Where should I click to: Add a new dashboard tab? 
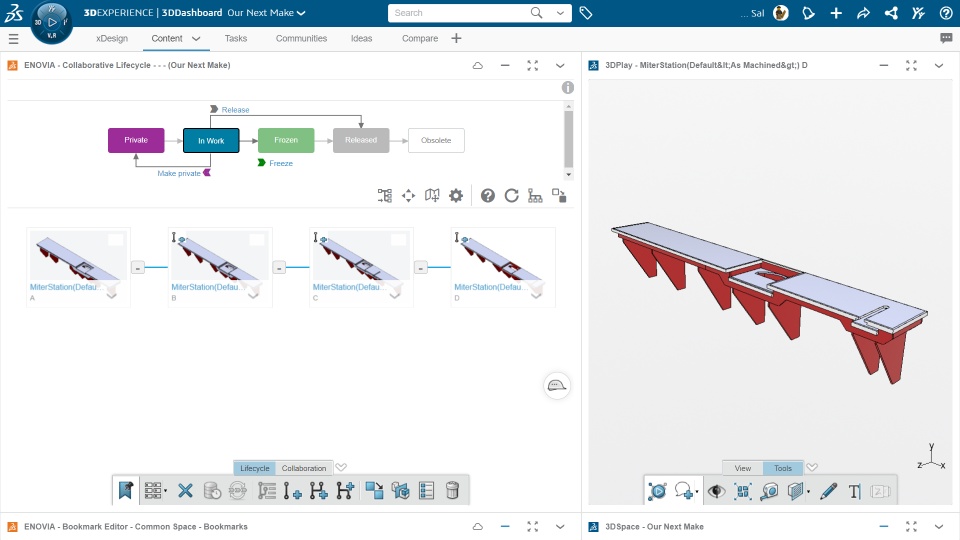(456, 39)
